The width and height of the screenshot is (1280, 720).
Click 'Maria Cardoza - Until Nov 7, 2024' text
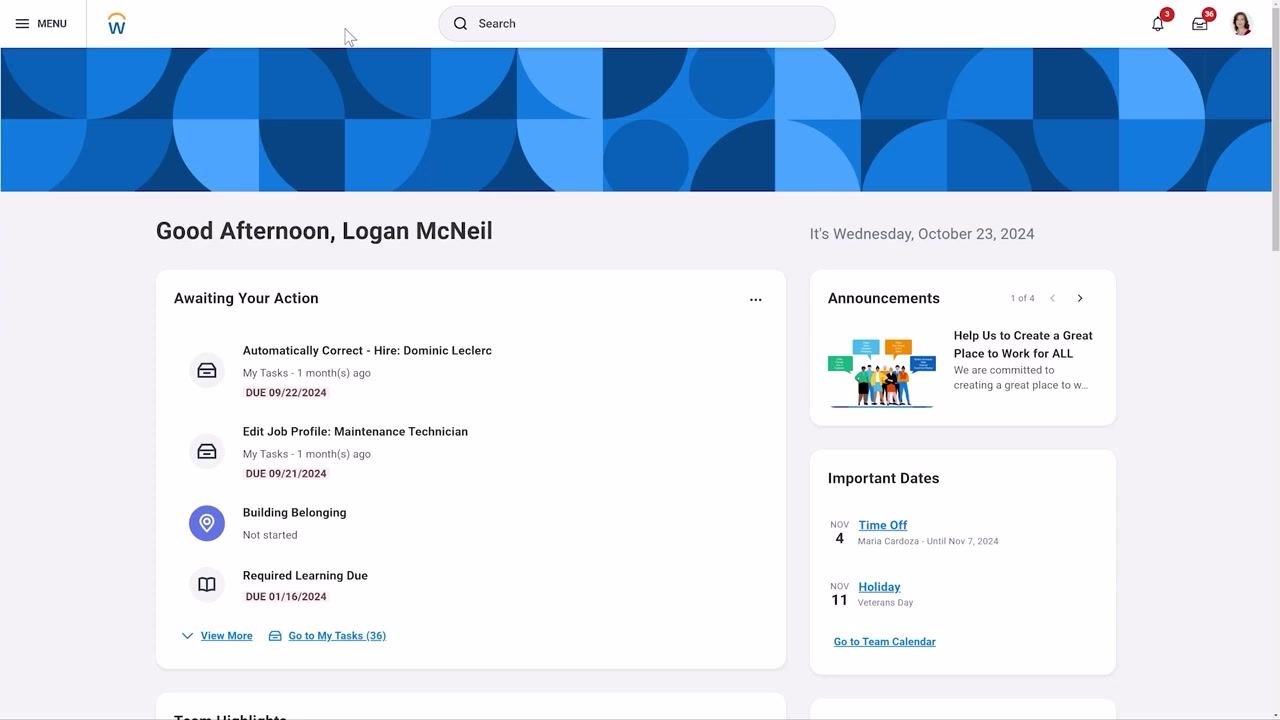(928, 542)
